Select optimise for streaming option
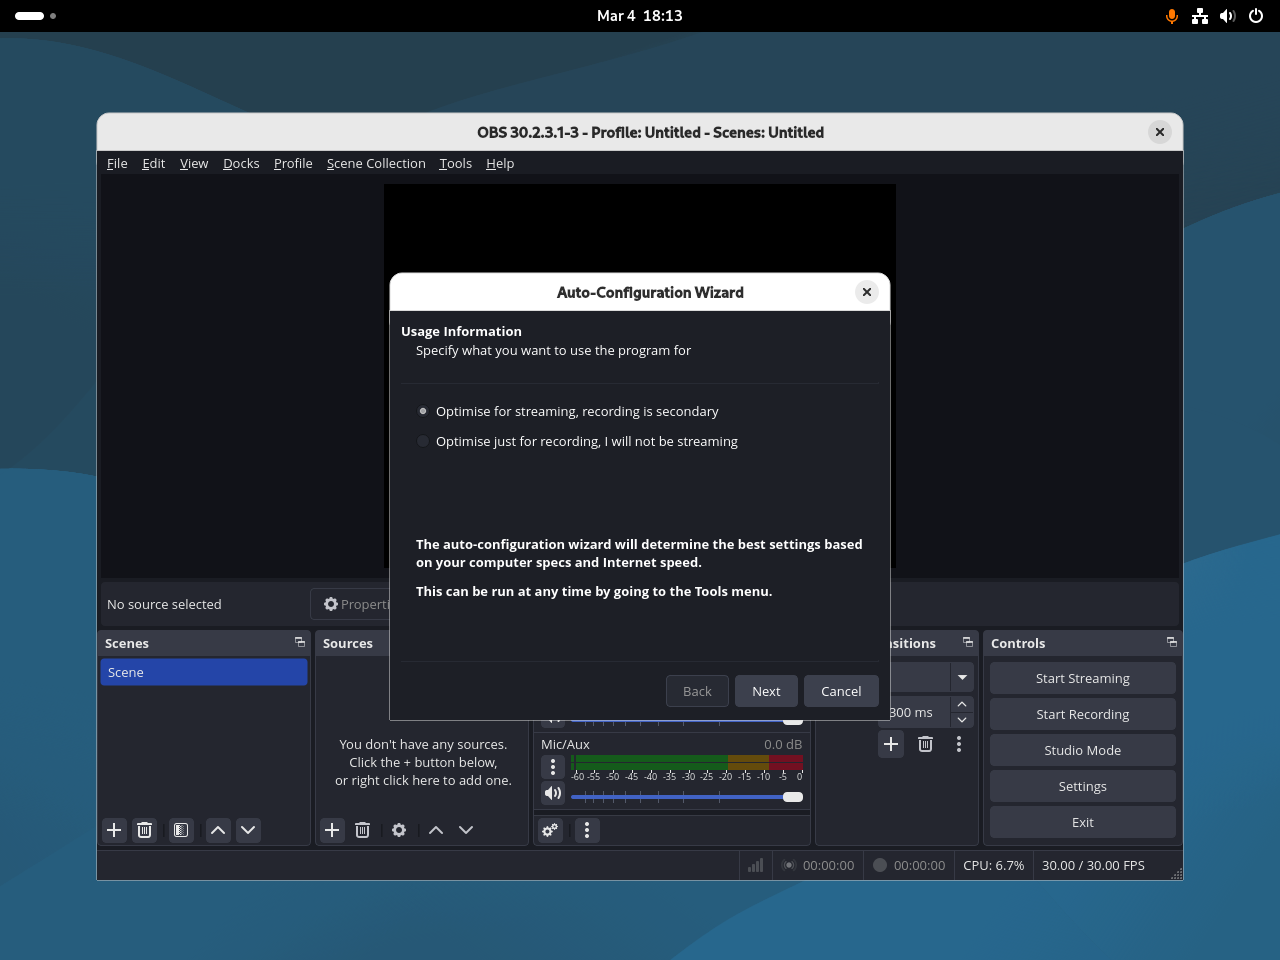The width and height of the screenshot is (1280, 960). 422,411
